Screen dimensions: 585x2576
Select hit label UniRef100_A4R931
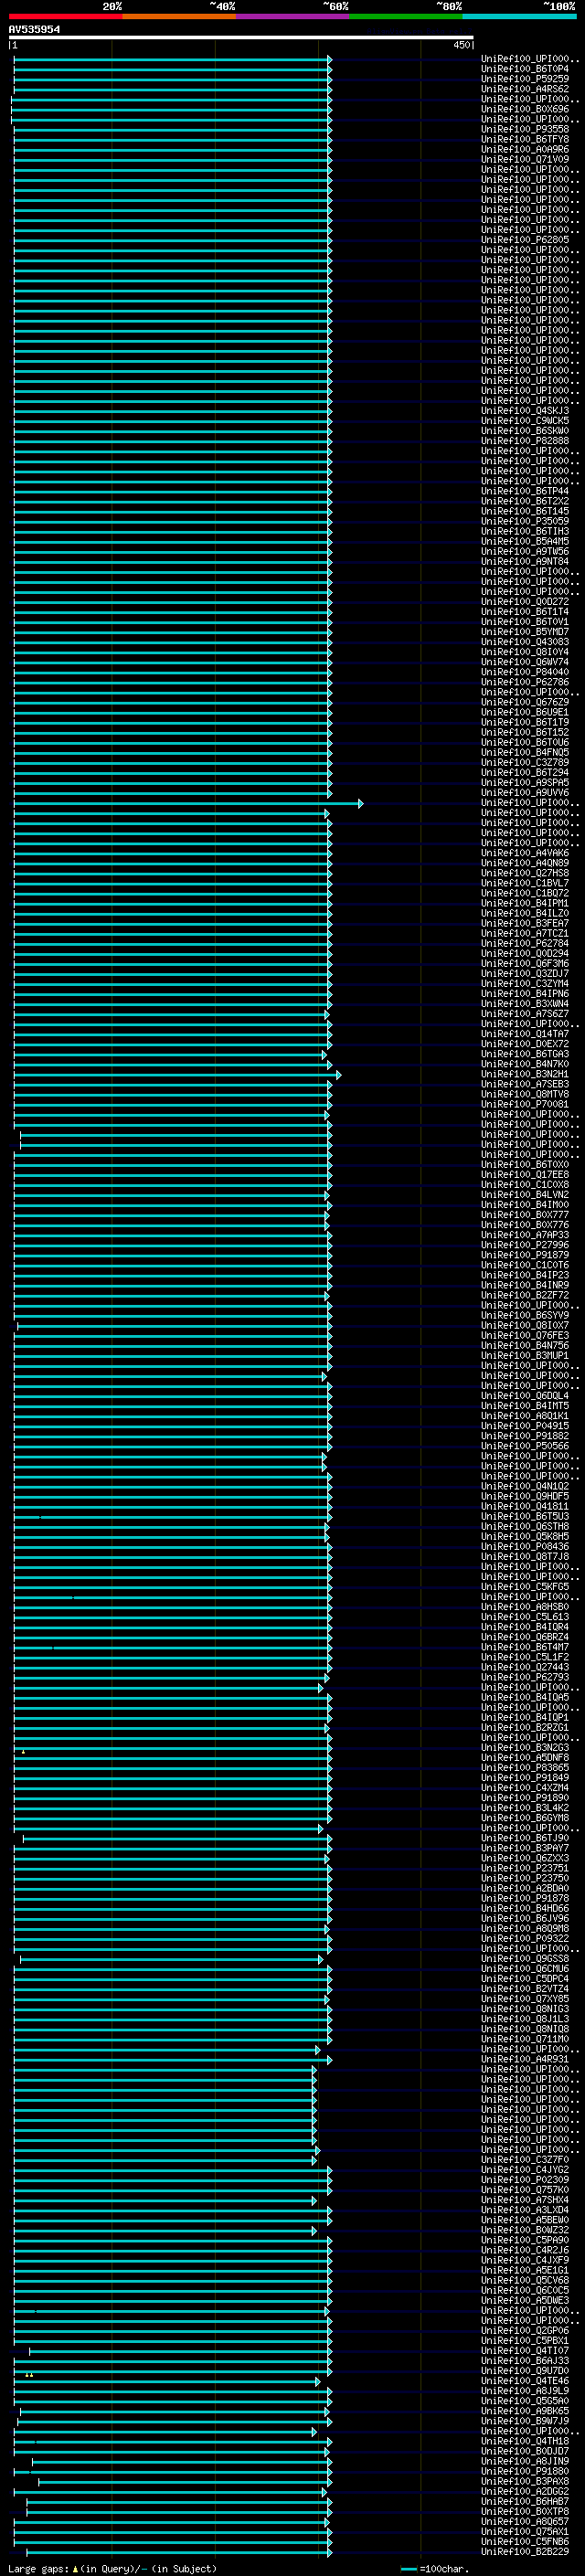[525, 2059]
